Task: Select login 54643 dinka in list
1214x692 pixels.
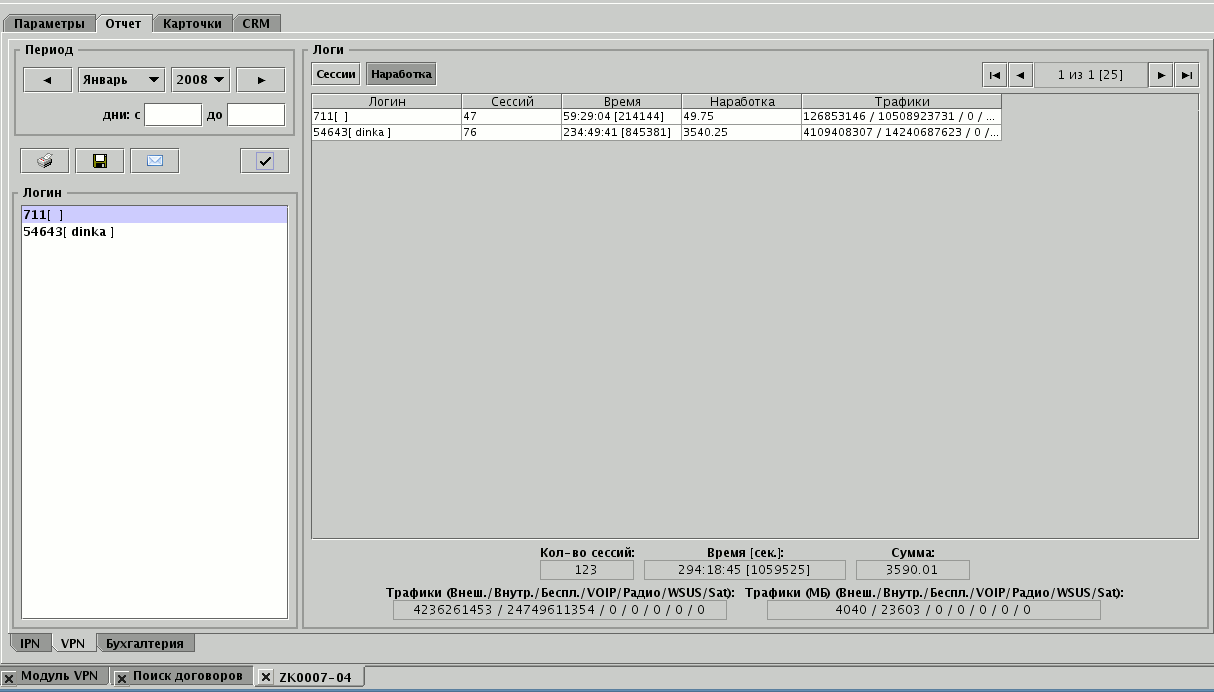Action: tap(69, 232)
